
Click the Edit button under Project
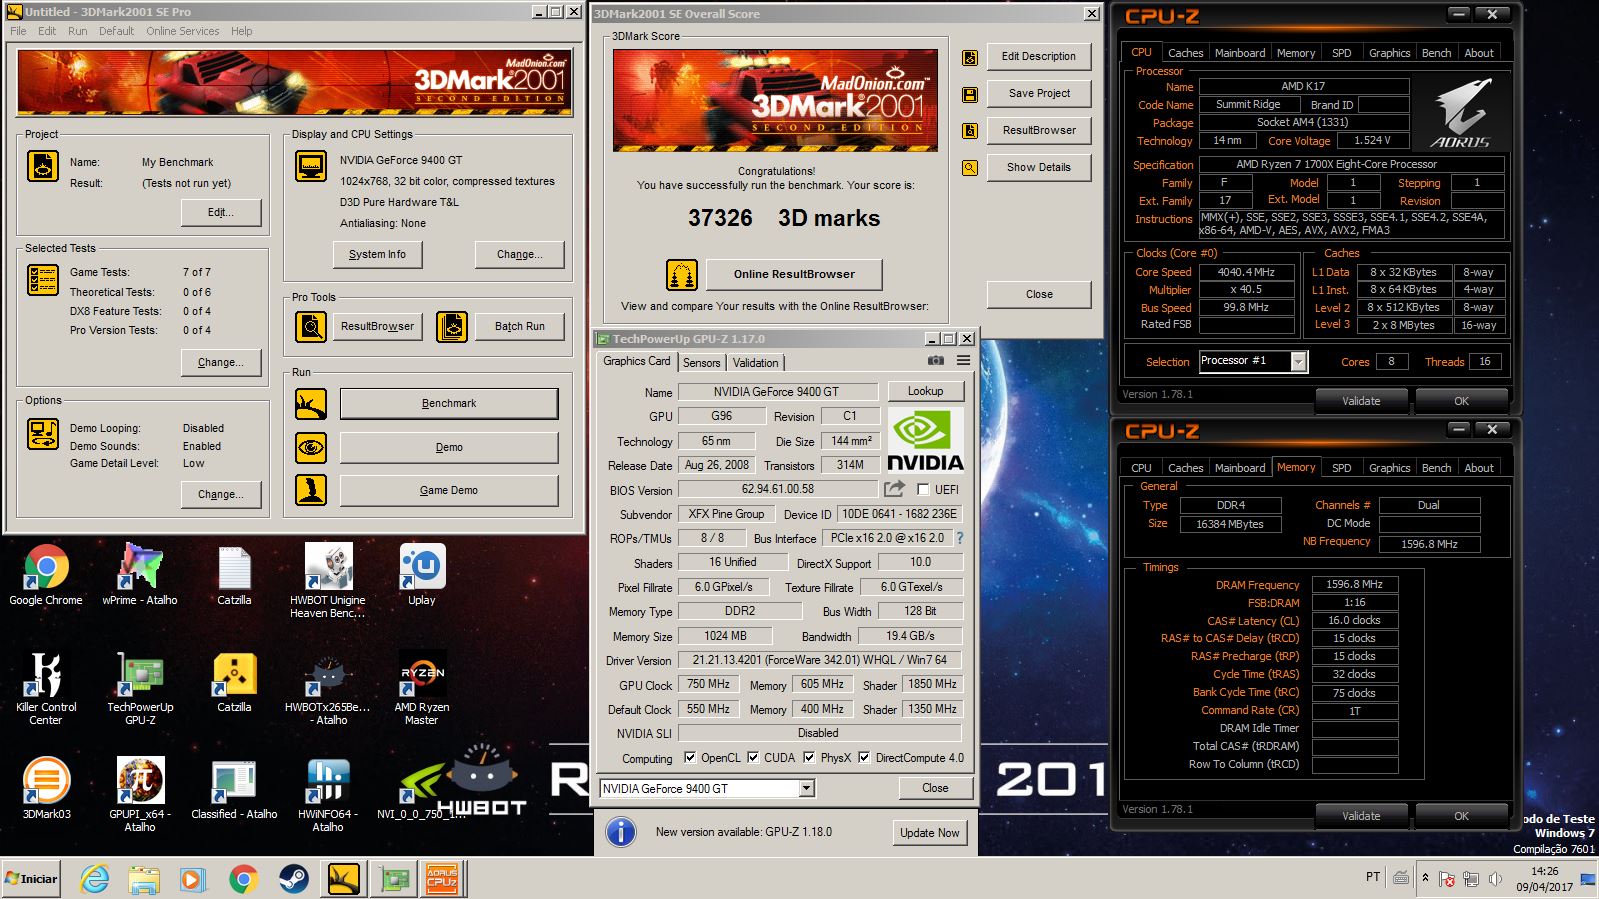[x=221, y=212]
